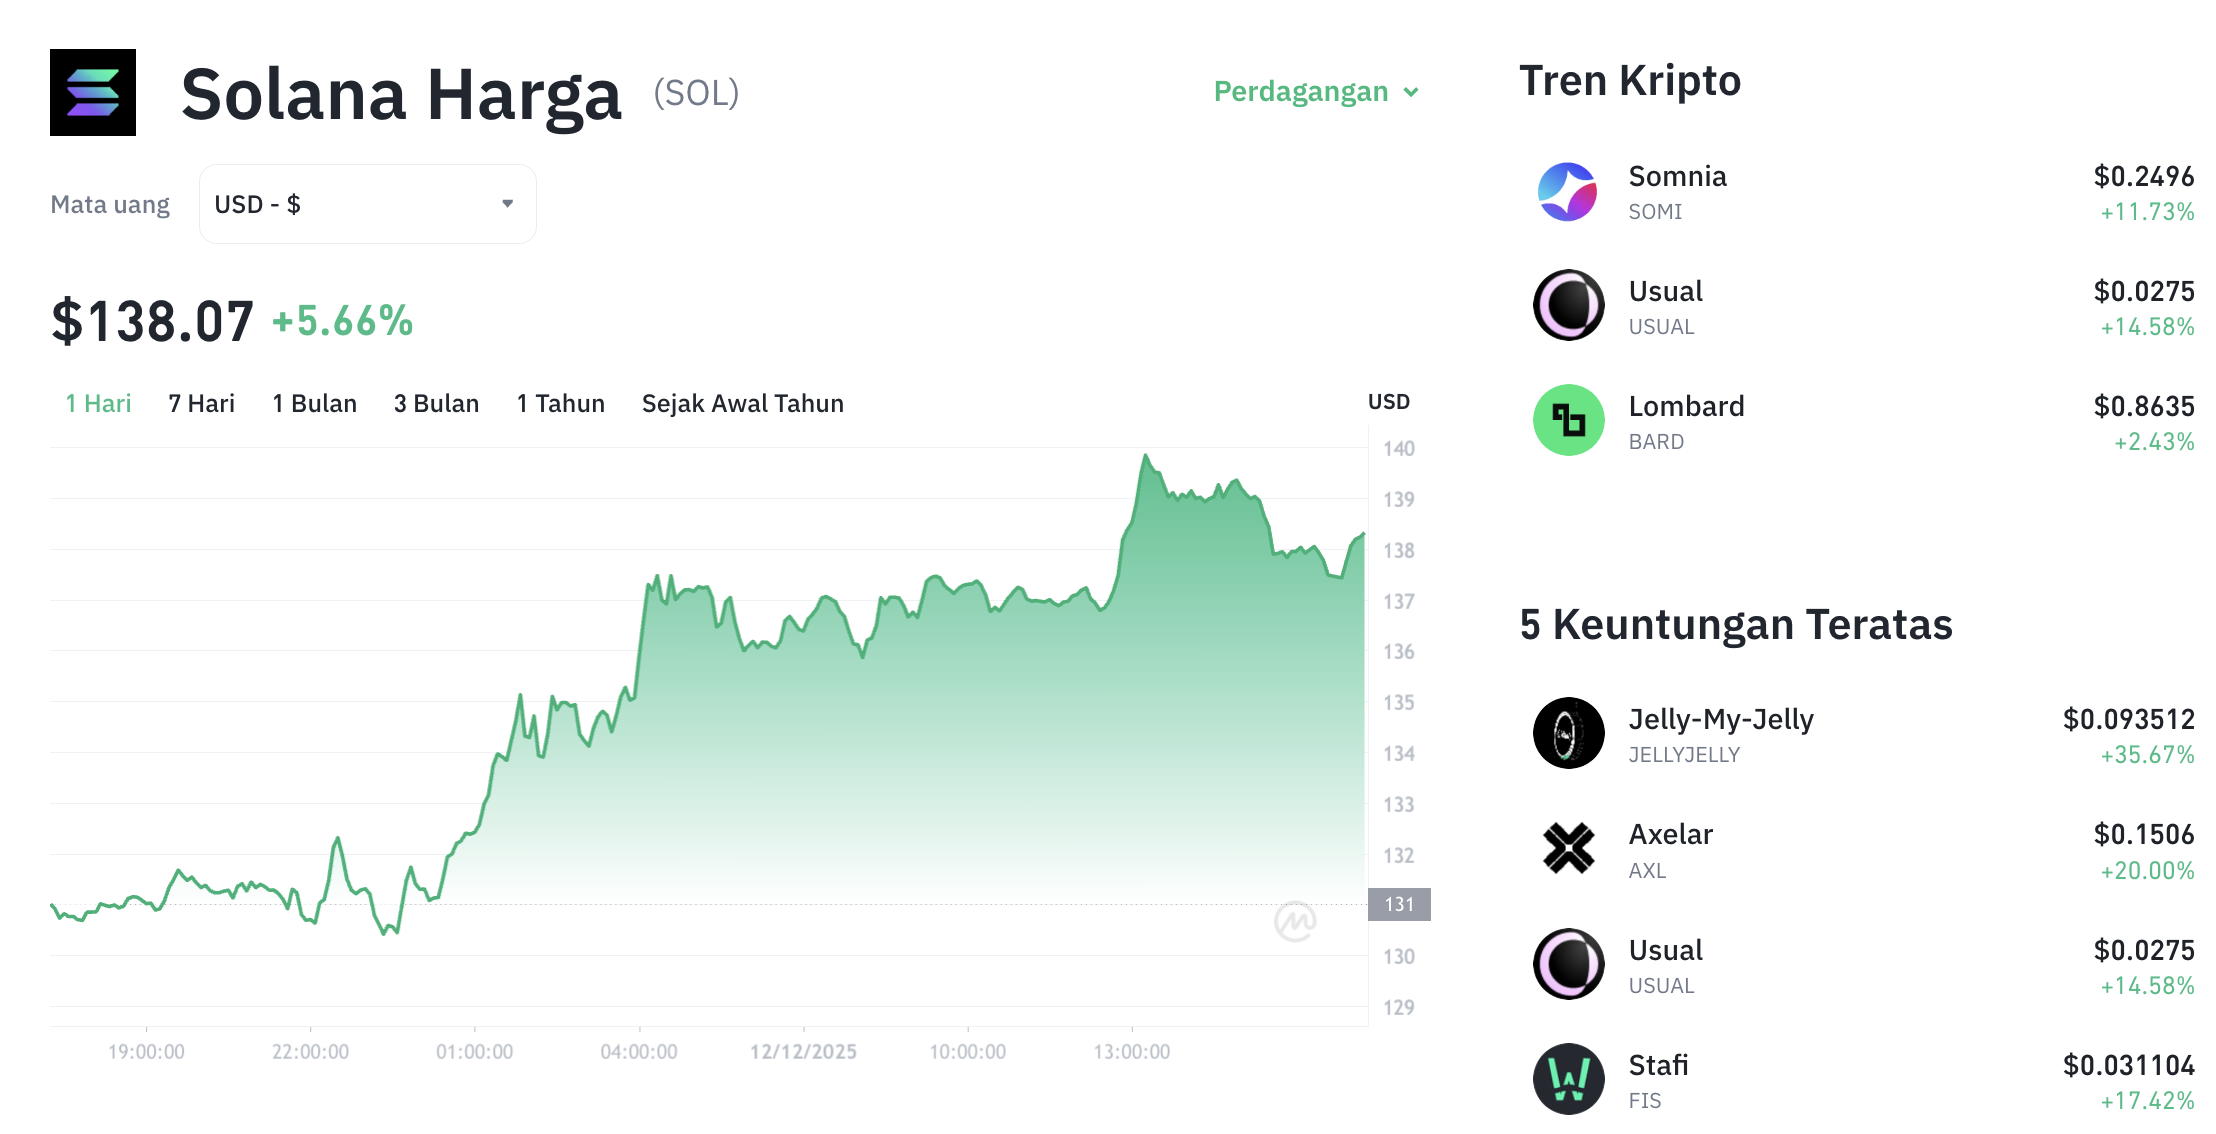Switch to the 7 Hari chart view

coord(200,403)
